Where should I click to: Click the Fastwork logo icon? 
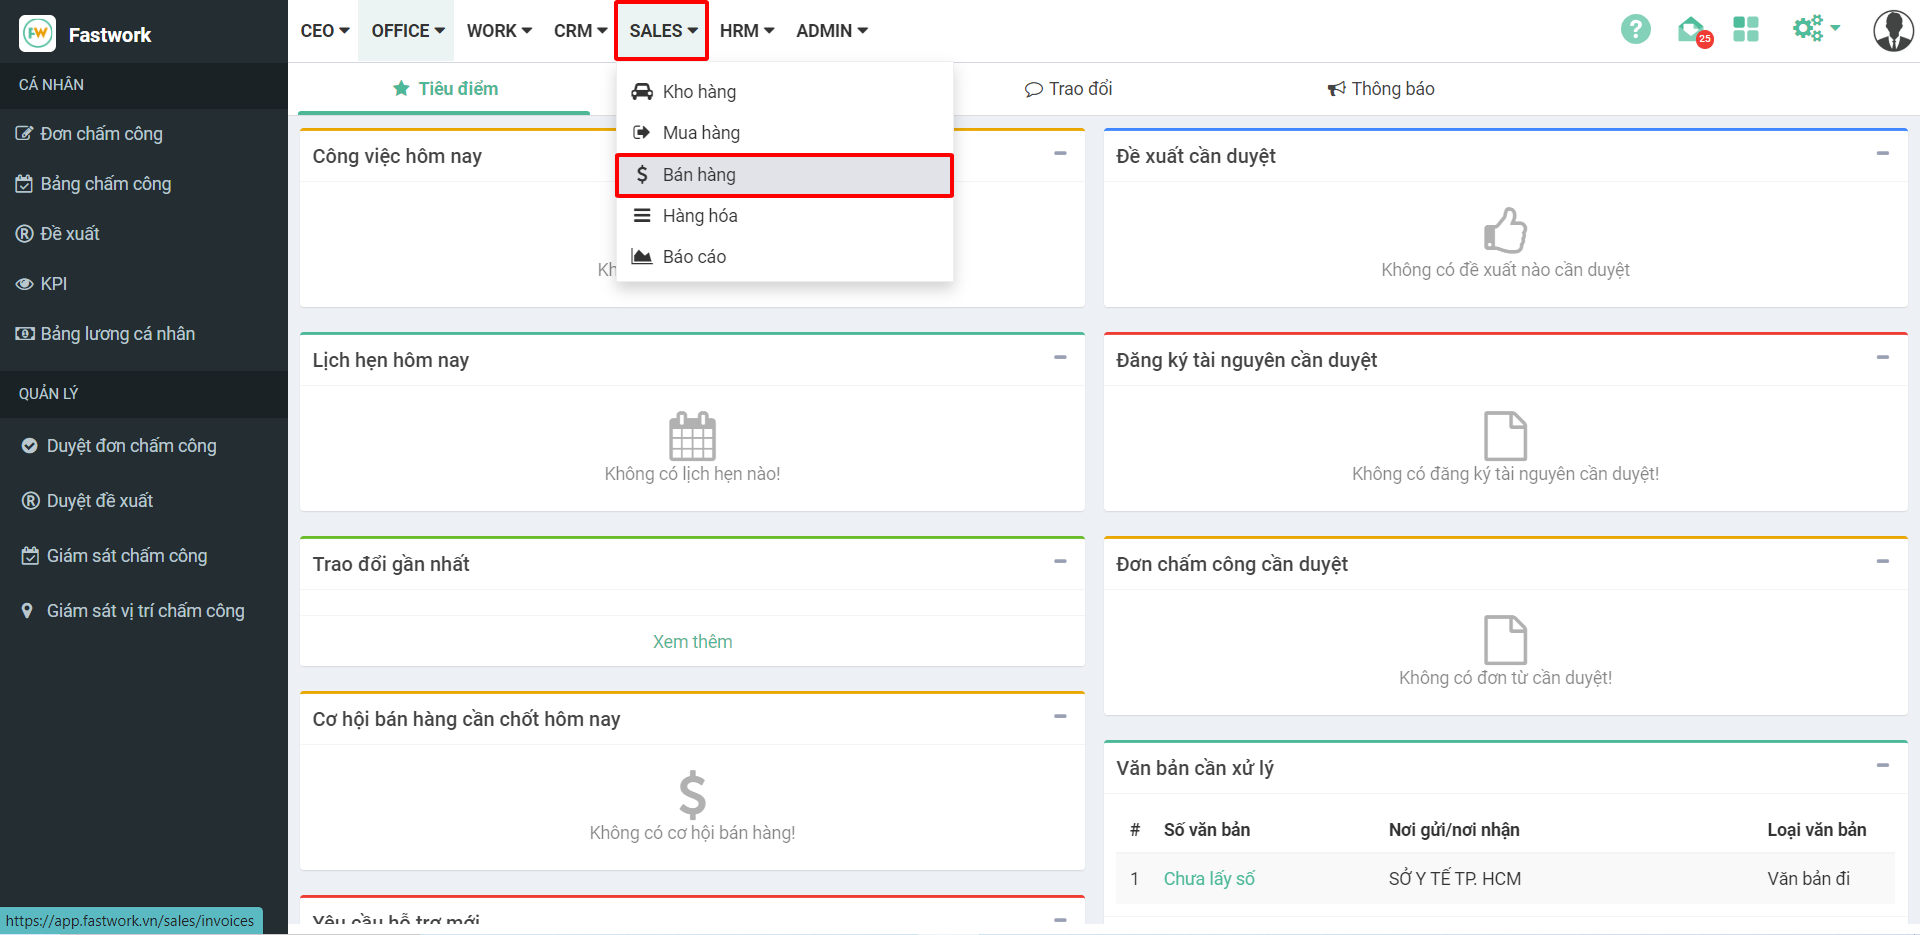click(38, 34)
